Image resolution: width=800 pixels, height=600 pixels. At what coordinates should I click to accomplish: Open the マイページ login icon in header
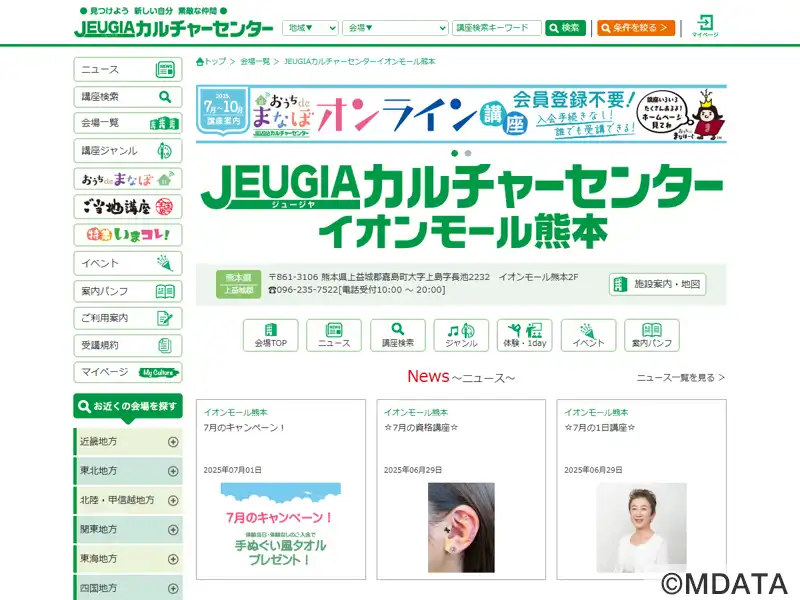tap(705, 26)
